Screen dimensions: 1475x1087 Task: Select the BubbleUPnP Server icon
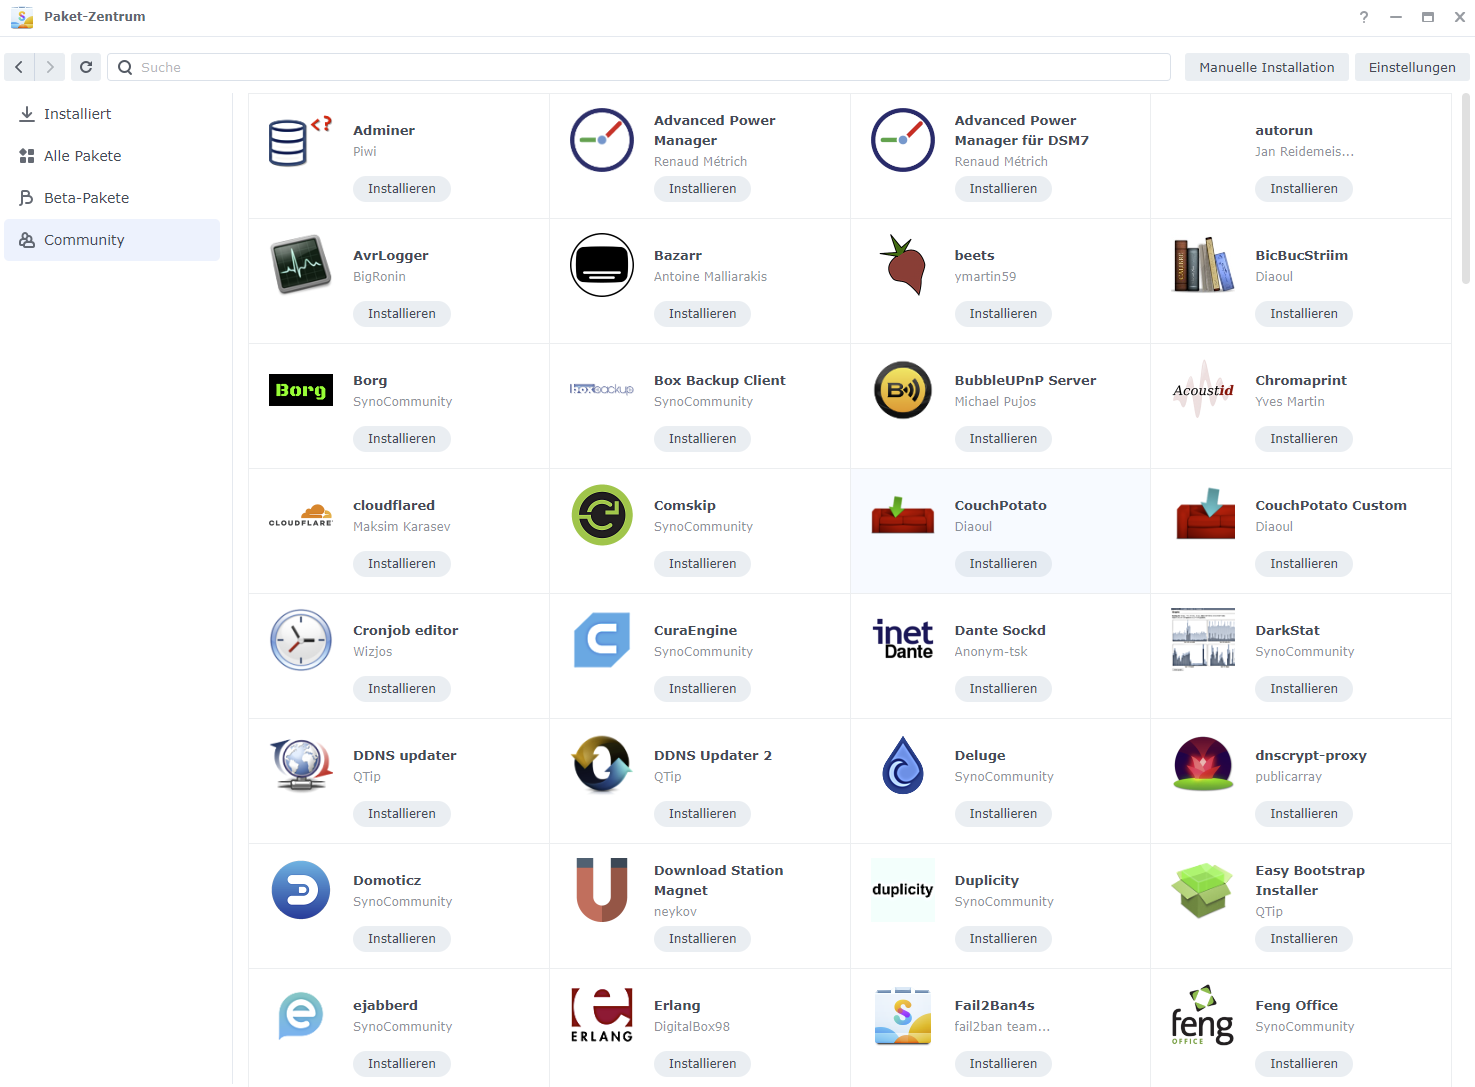pos(903,390)
